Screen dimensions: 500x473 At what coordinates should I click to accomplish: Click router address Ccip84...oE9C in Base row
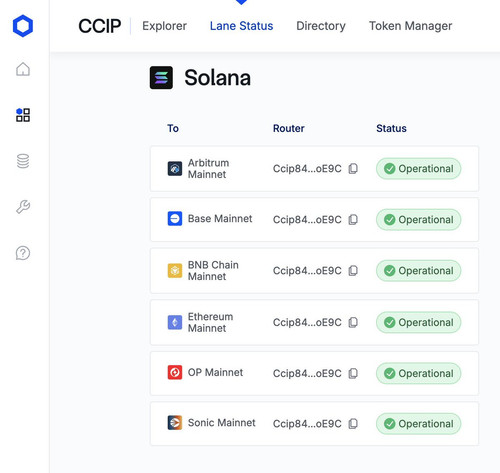(x=307, y=220)
